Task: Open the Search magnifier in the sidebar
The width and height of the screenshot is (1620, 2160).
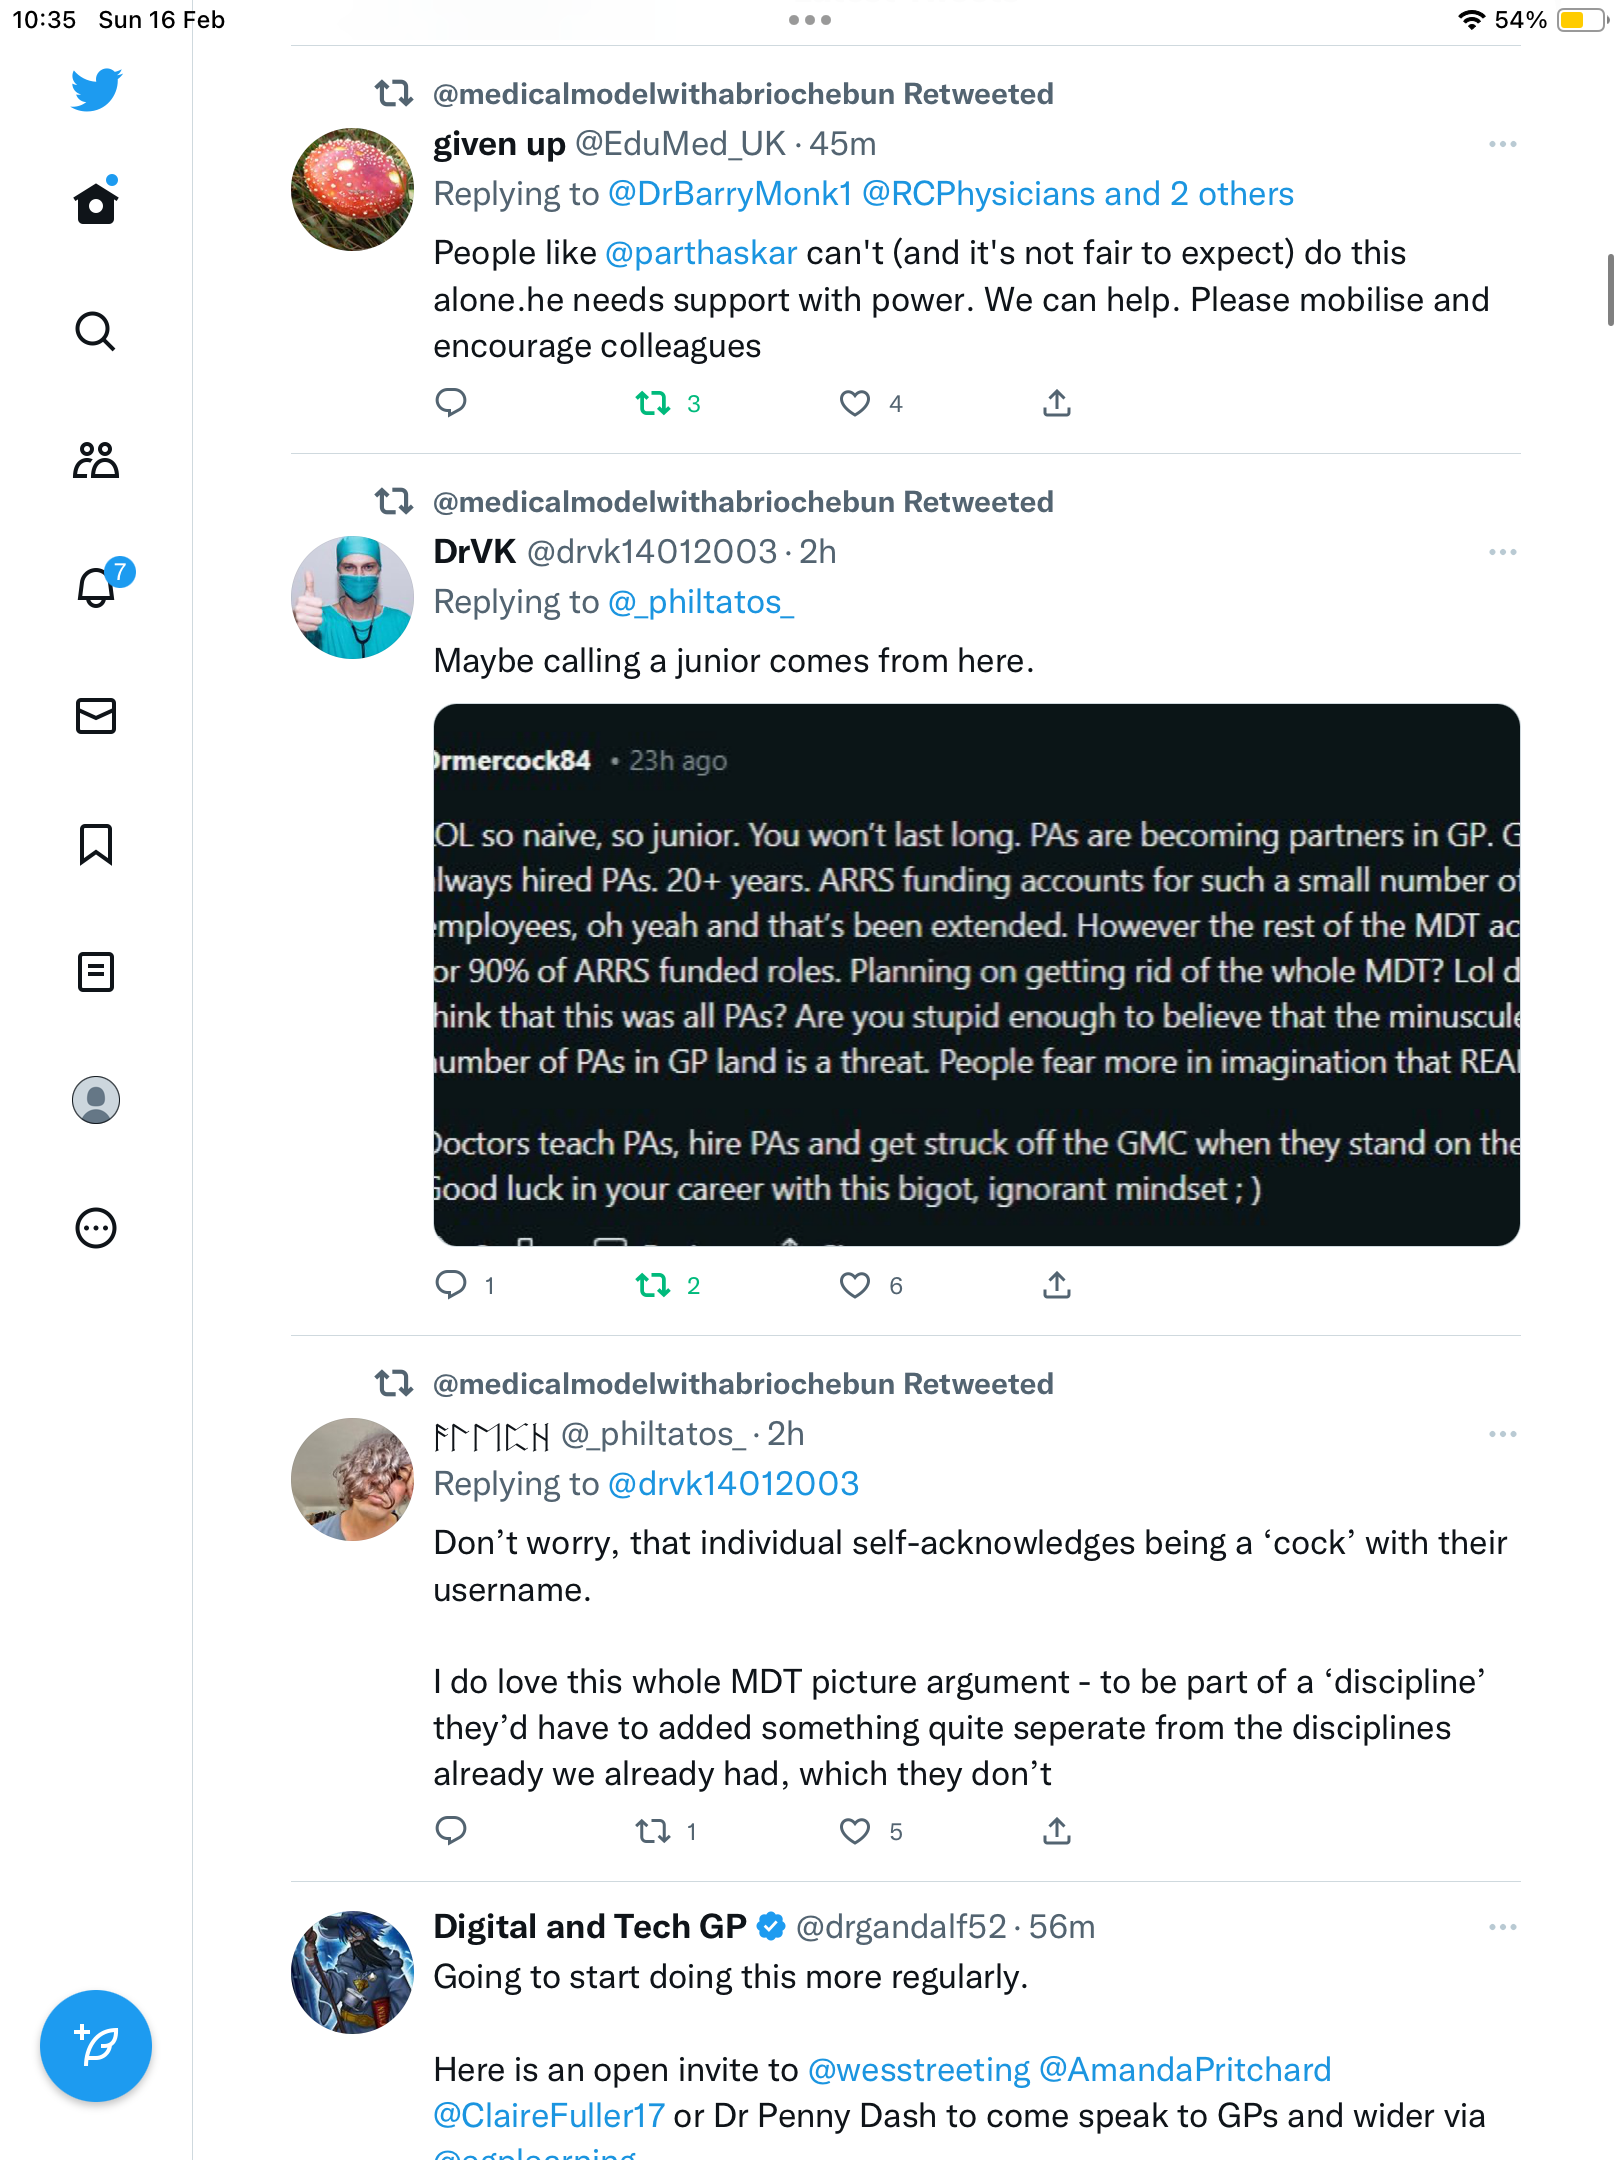Action: [x=96, y=331]
